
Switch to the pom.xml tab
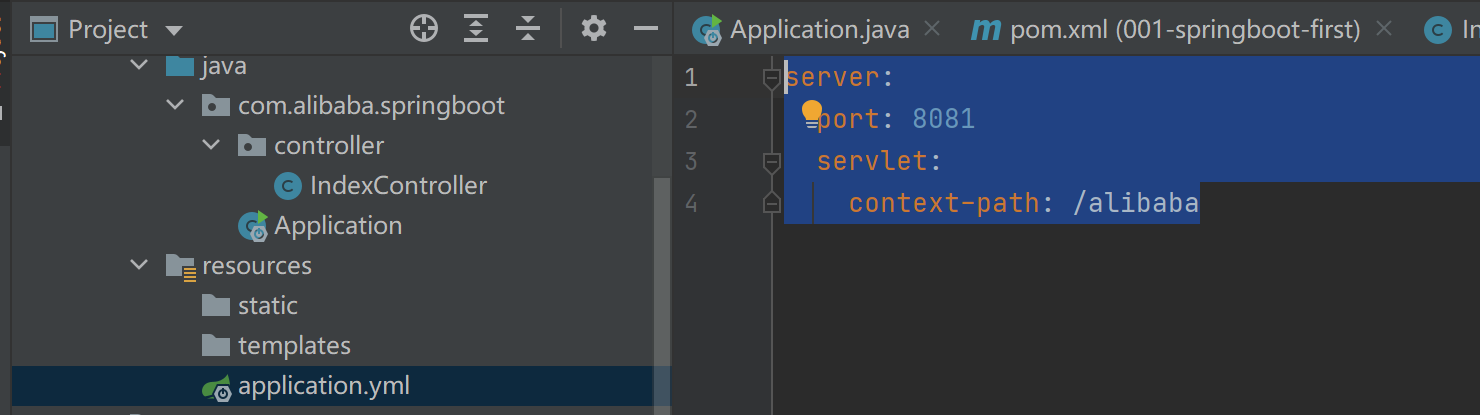pyautogui.click(x=1184, y=30)
